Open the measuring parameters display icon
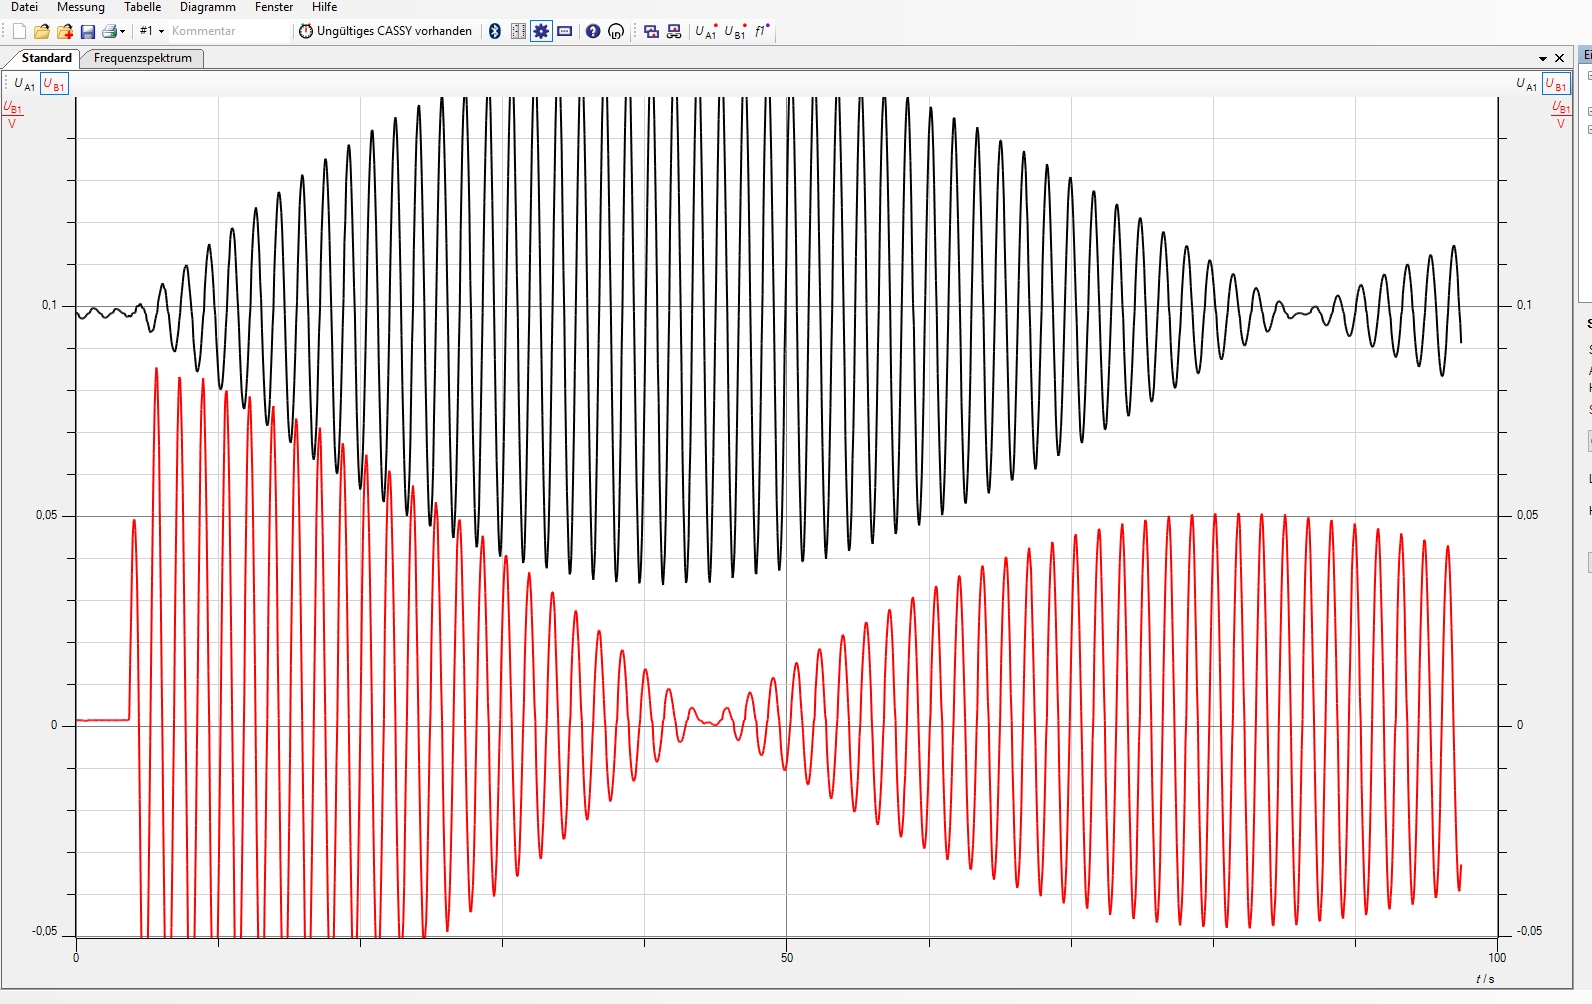This screenshot has height=1004, width=1592. (565, 31)
